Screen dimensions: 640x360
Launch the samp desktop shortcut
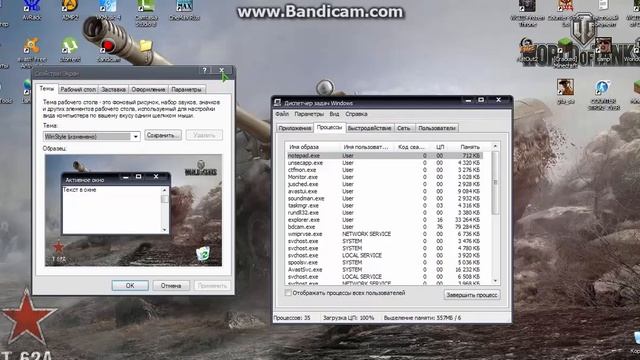pos(603,50)
